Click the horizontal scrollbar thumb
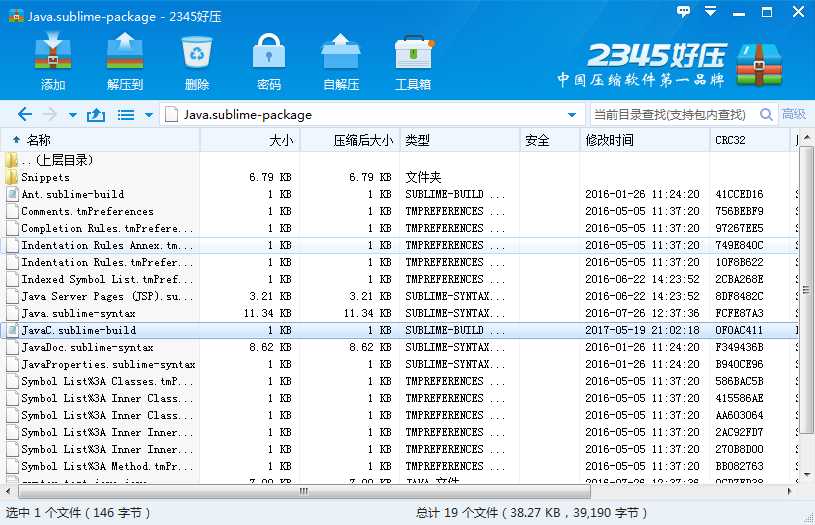The width and height of the screenshot is (815, 525). (304, 491)
